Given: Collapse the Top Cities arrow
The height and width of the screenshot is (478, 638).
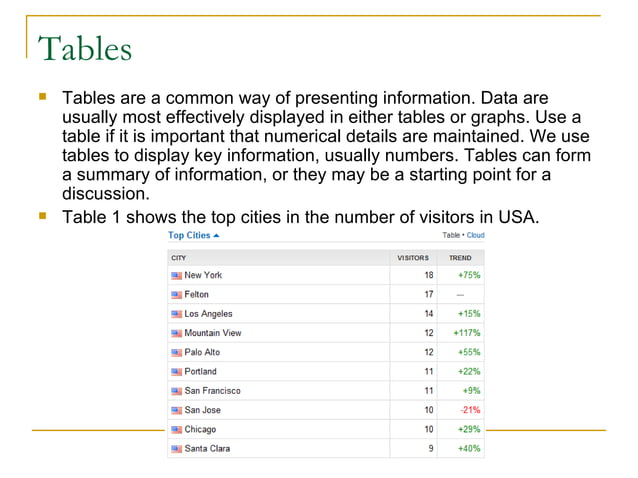Looking at the screenshot, I should [x=217, y=236].
